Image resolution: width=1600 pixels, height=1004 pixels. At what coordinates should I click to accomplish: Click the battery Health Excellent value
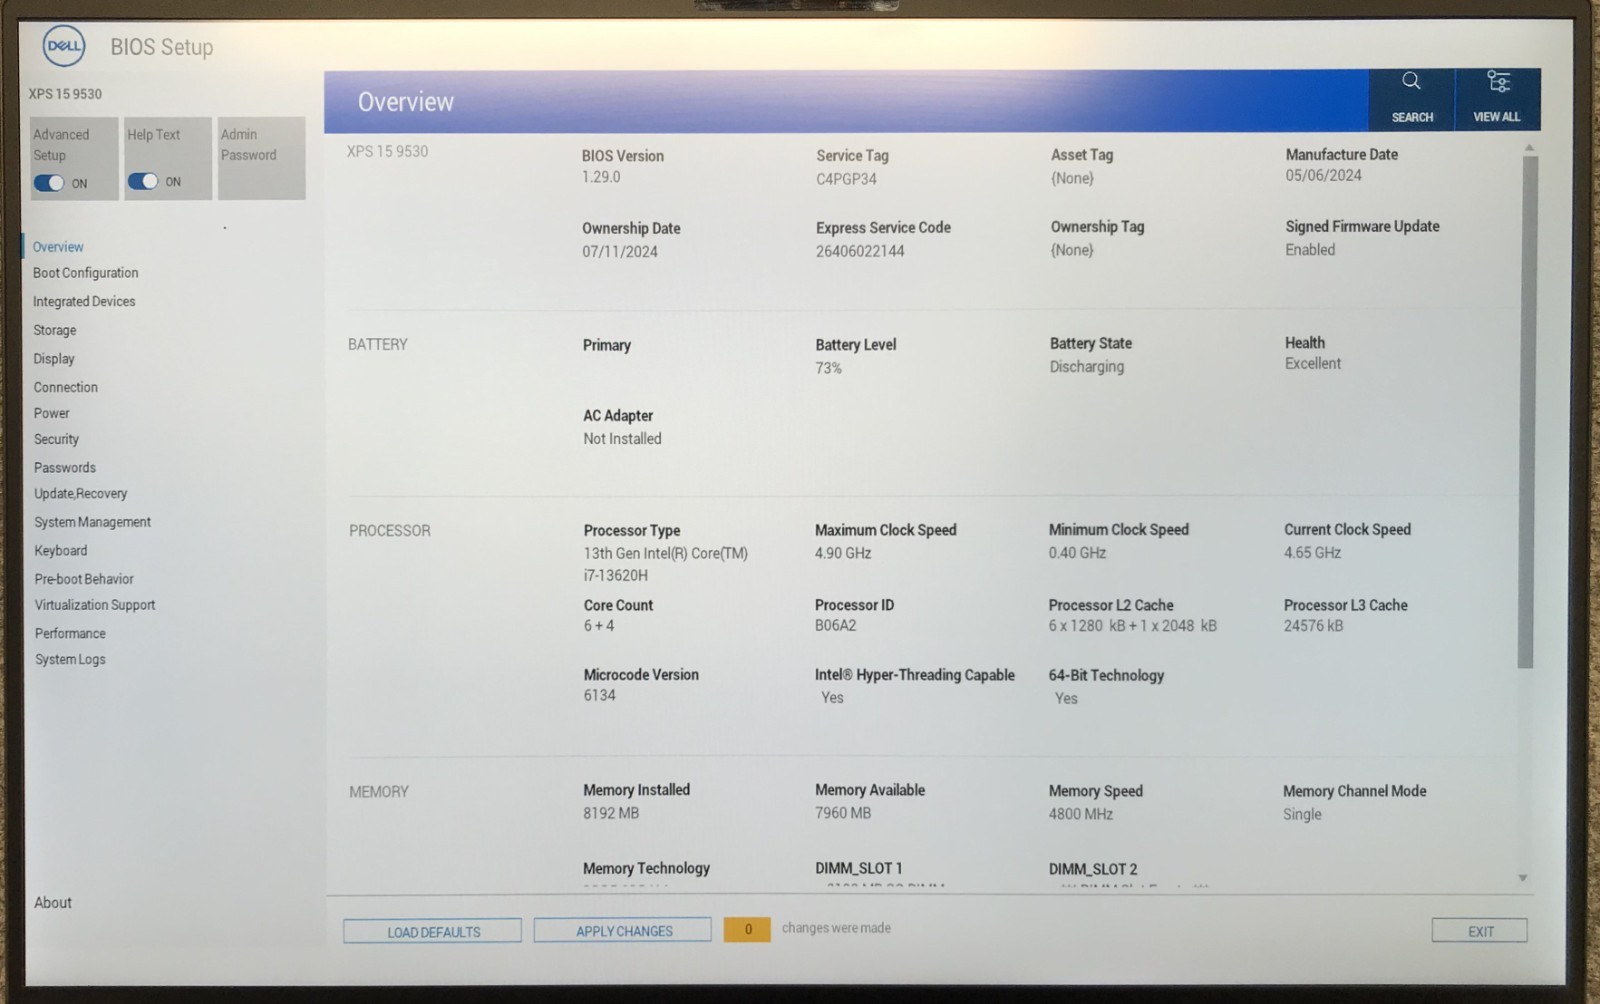[x=1313, y=364]
